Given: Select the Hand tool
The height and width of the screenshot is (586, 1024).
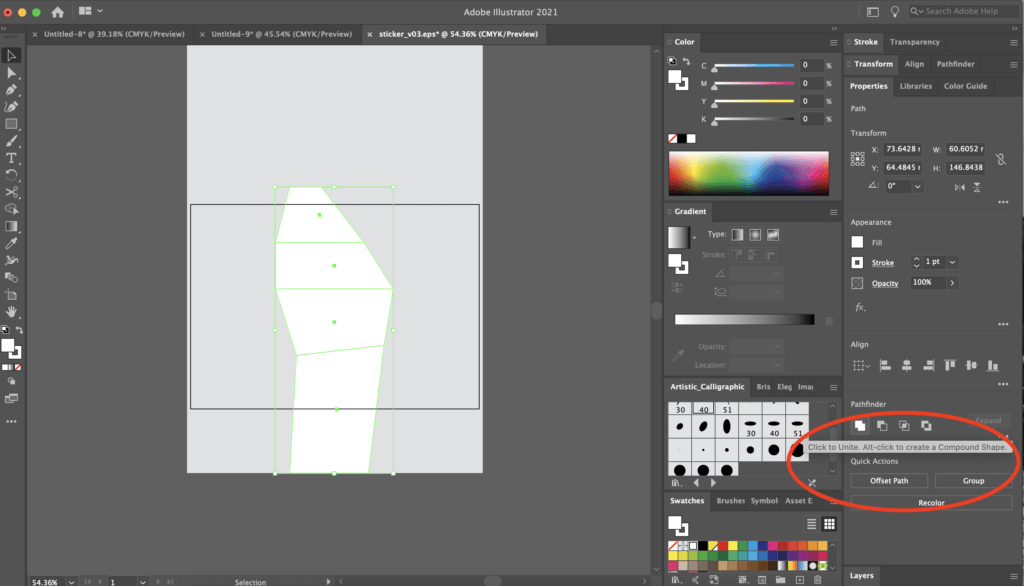Looking at the screenshot, I should pyautogui.click(x=11, y=312).
